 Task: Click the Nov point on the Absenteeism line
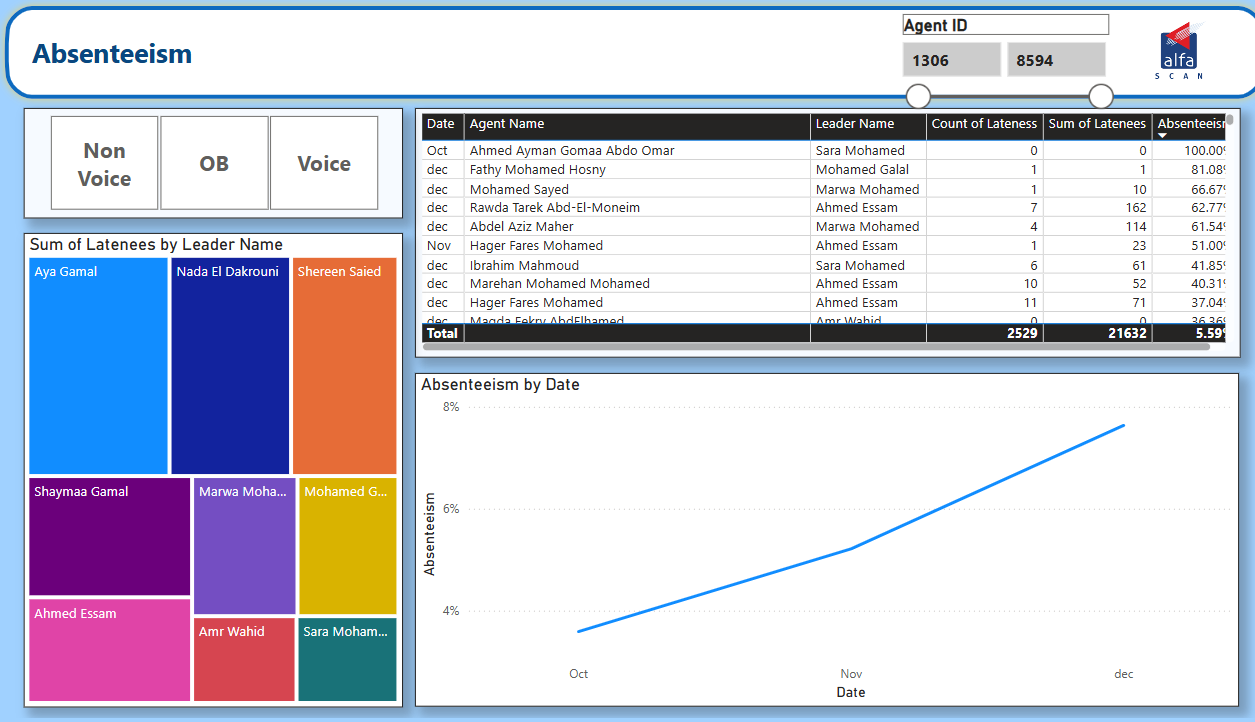point(851,548)
